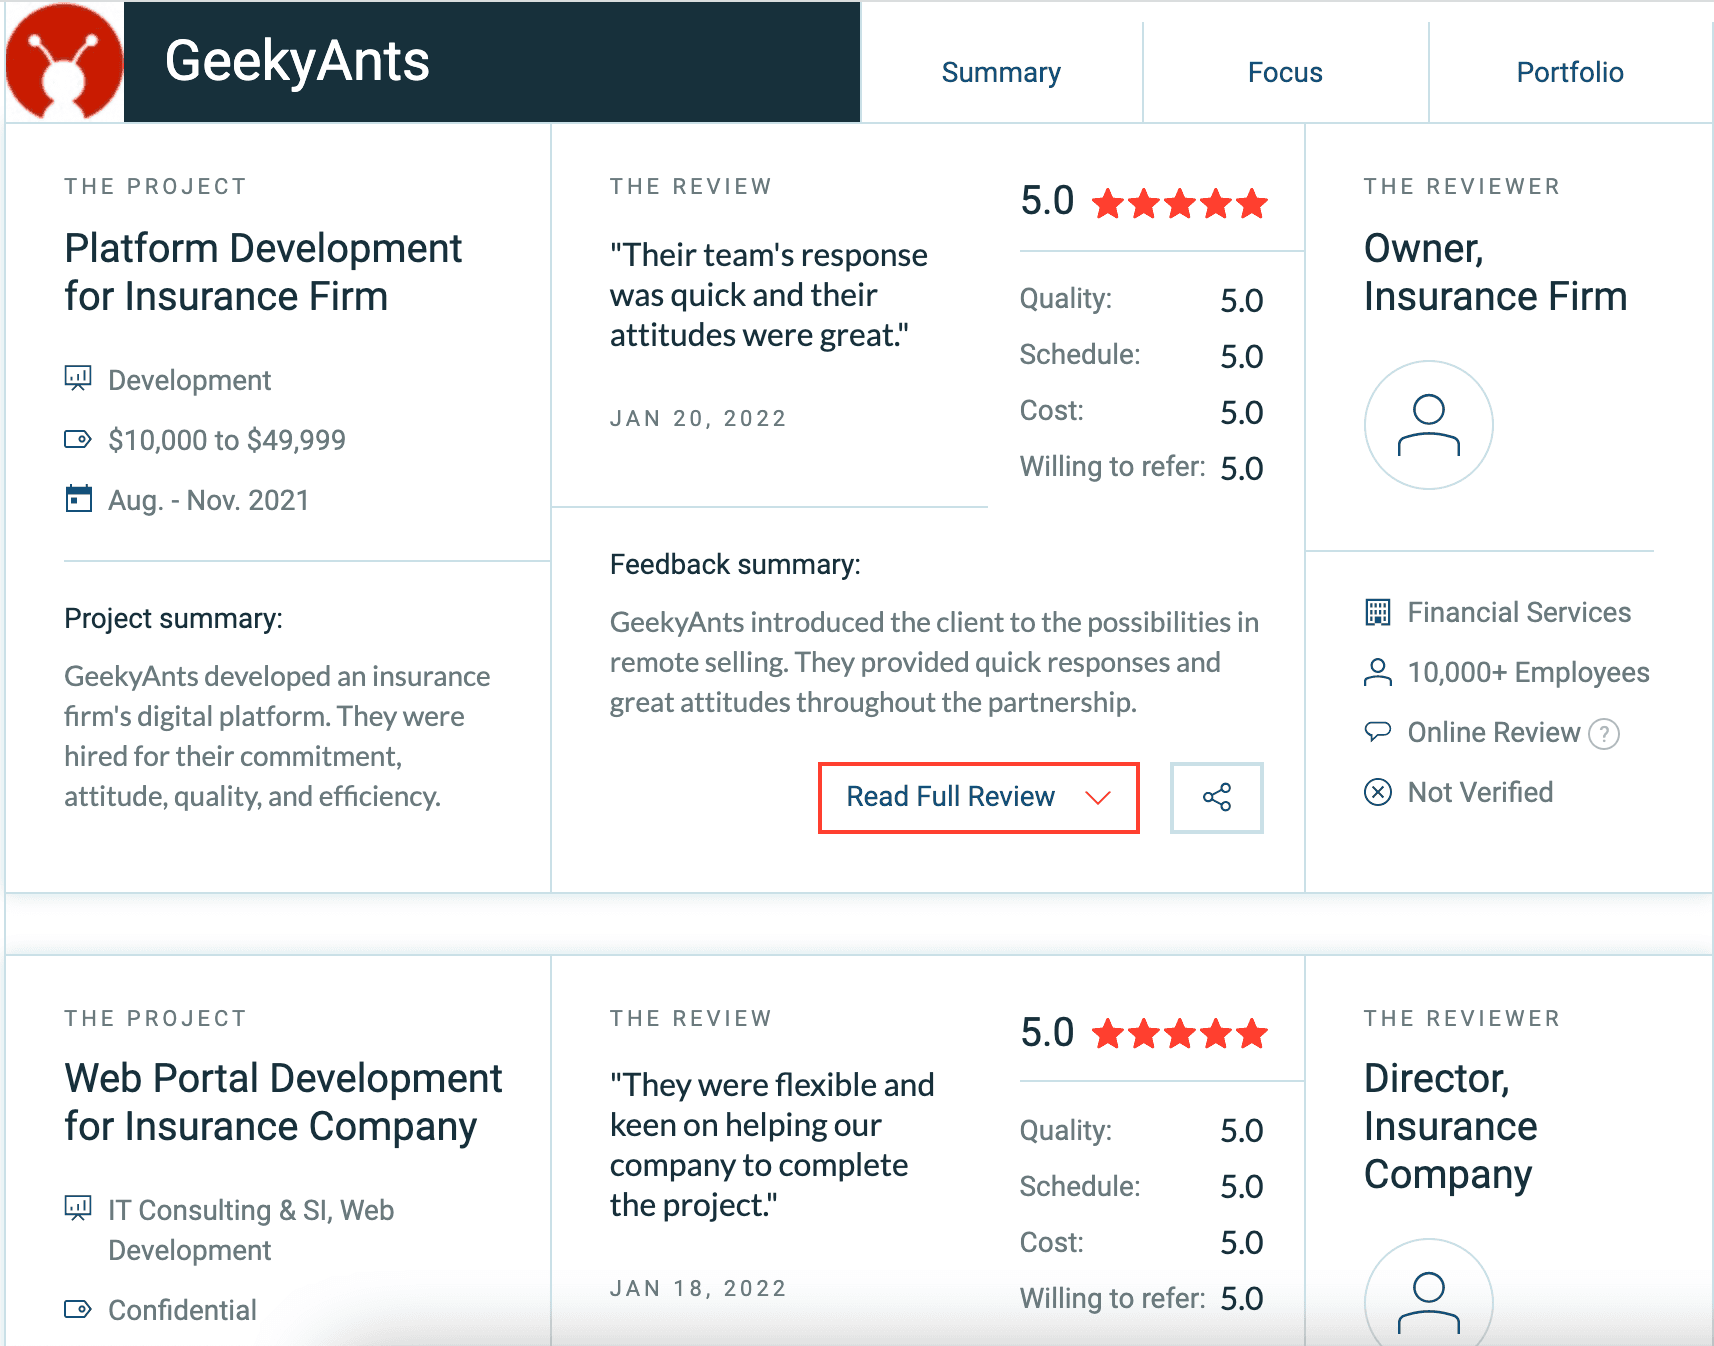Screen dimensions: 1714x1346
Task: Open the Summary tab
Action: [x=1000, y=72]
